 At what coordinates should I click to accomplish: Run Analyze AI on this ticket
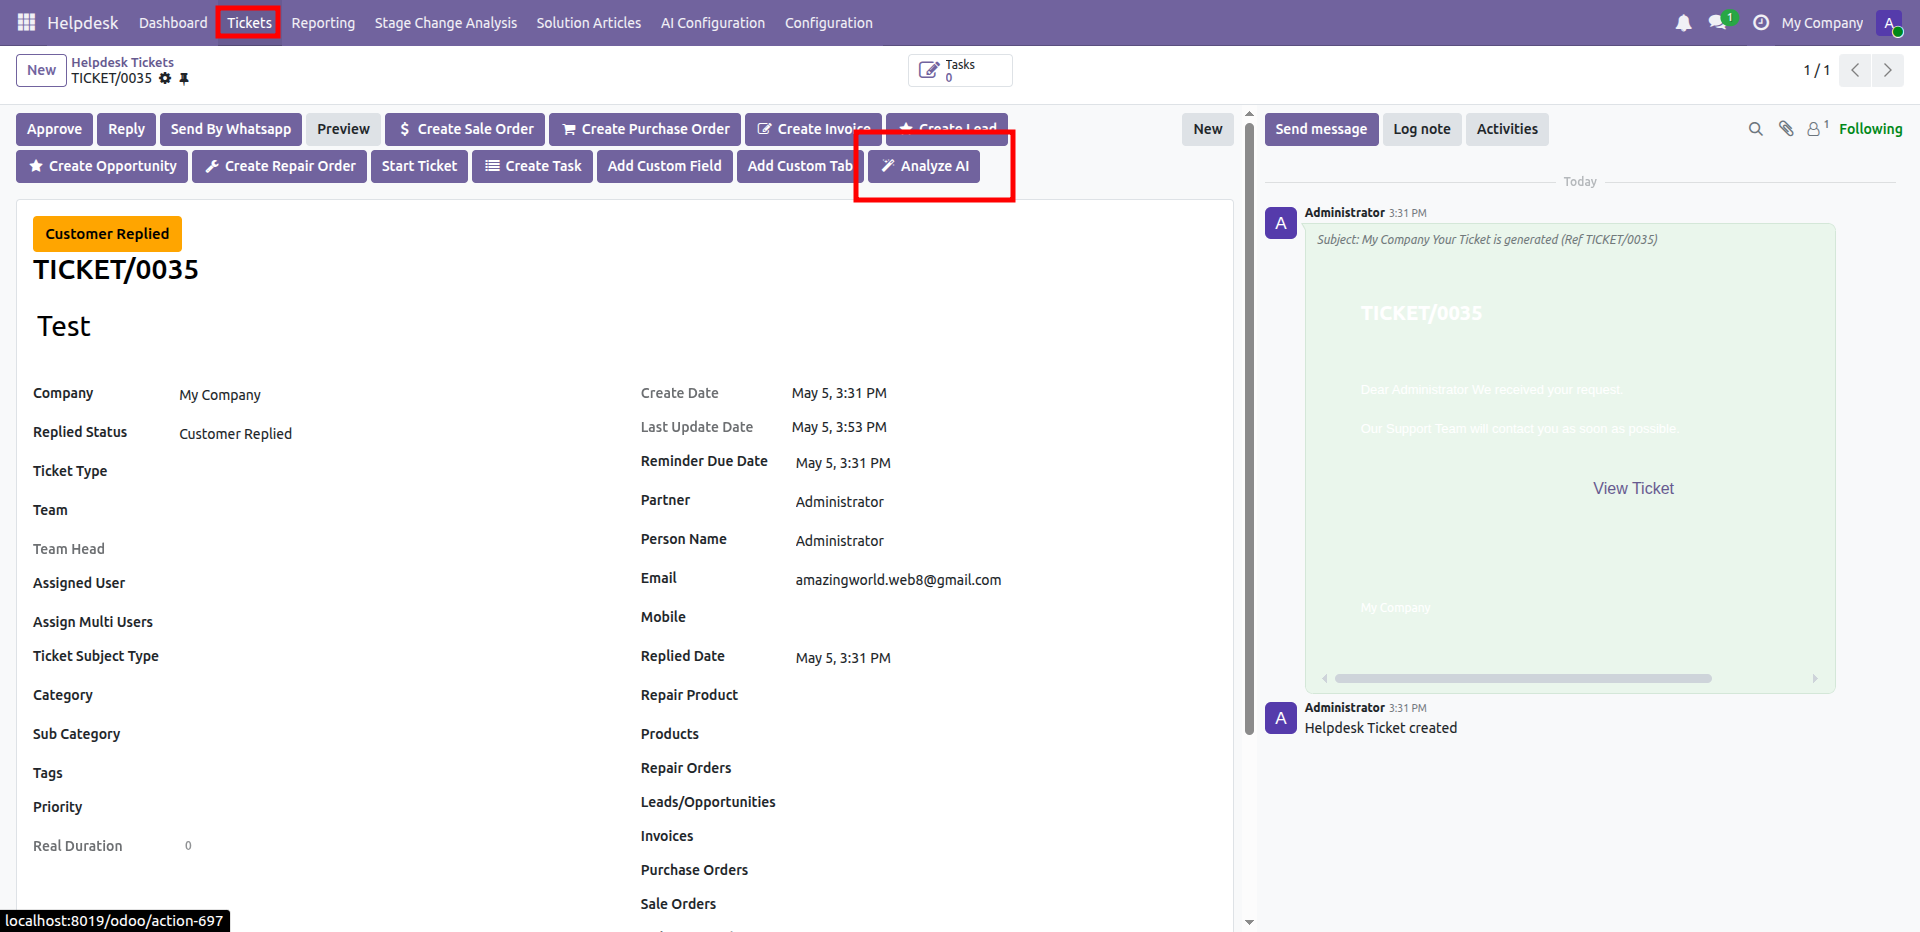(x=924, y=166)
